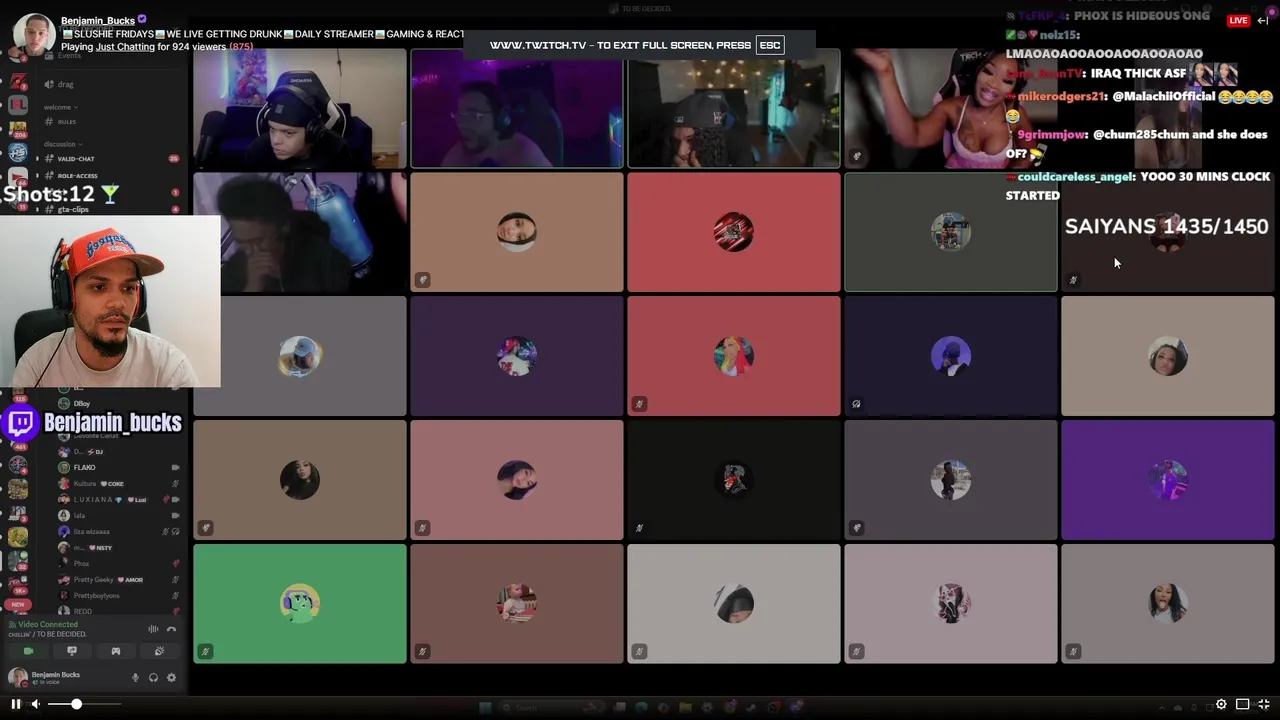
Task: Select DBoy in voice participant list
Action: coord(81,403)
